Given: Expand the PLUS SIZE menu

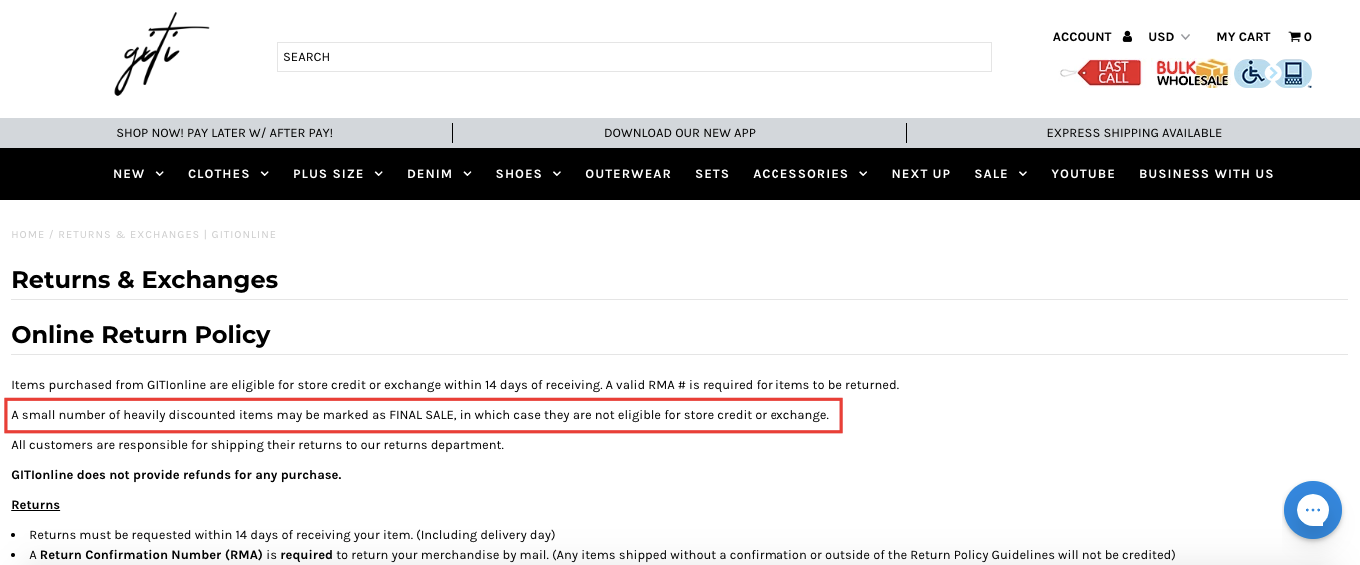Looking at the screenshot, I should 338,174.
